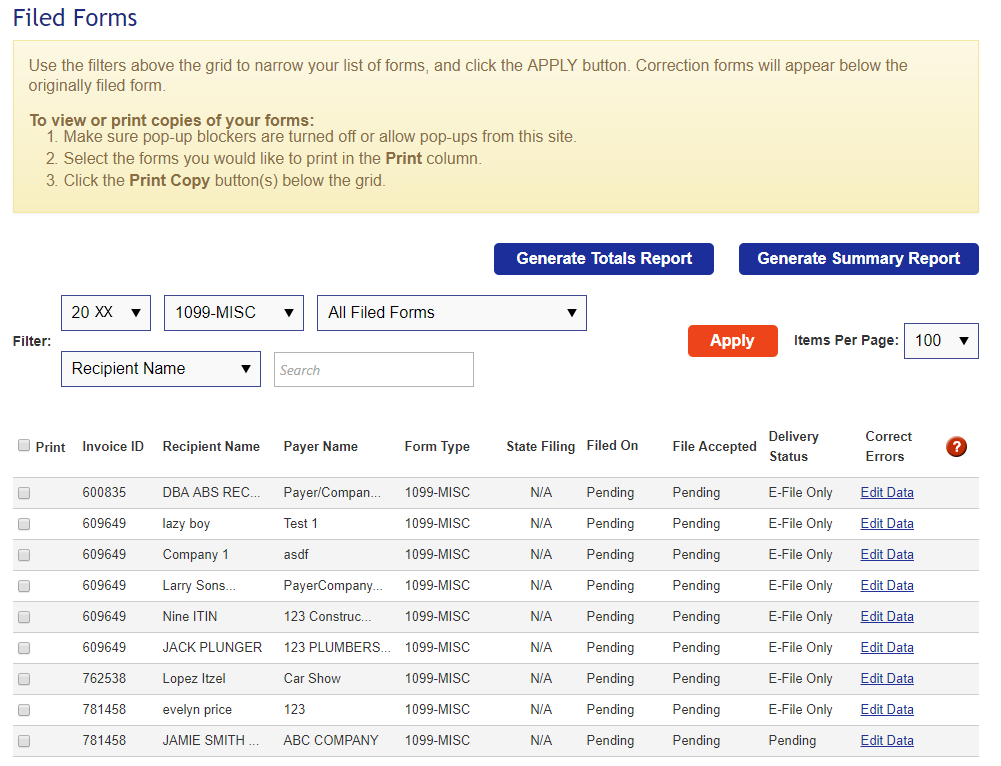This screenshot has width=1001, height=766.
Task: Click the Payer Name column header
Action: [320, 447]
